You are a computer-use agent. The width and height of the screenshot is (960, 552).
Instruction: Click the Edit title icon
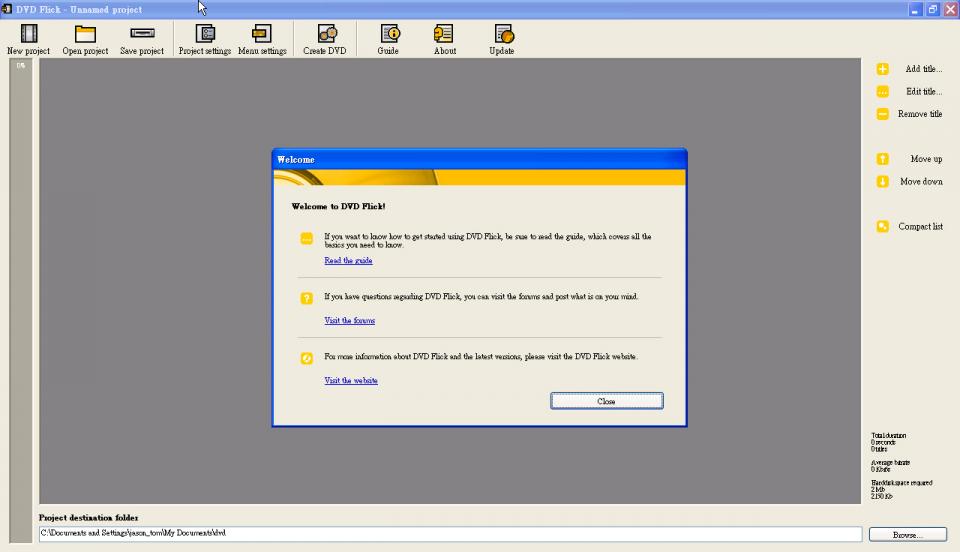[882, 92]
